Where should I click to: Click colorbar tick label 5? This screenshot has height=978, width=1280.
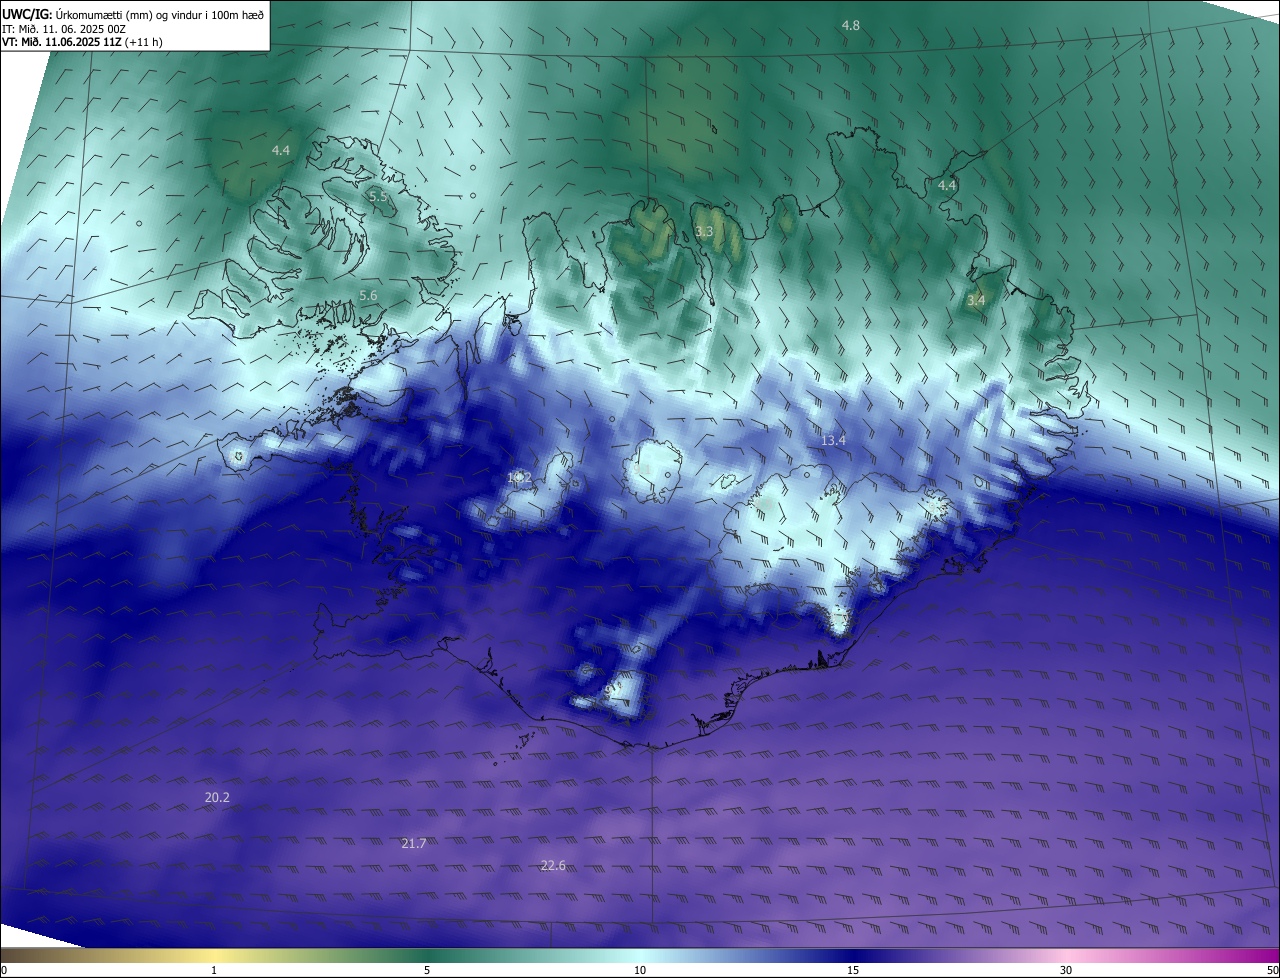(x=427, y=970)
